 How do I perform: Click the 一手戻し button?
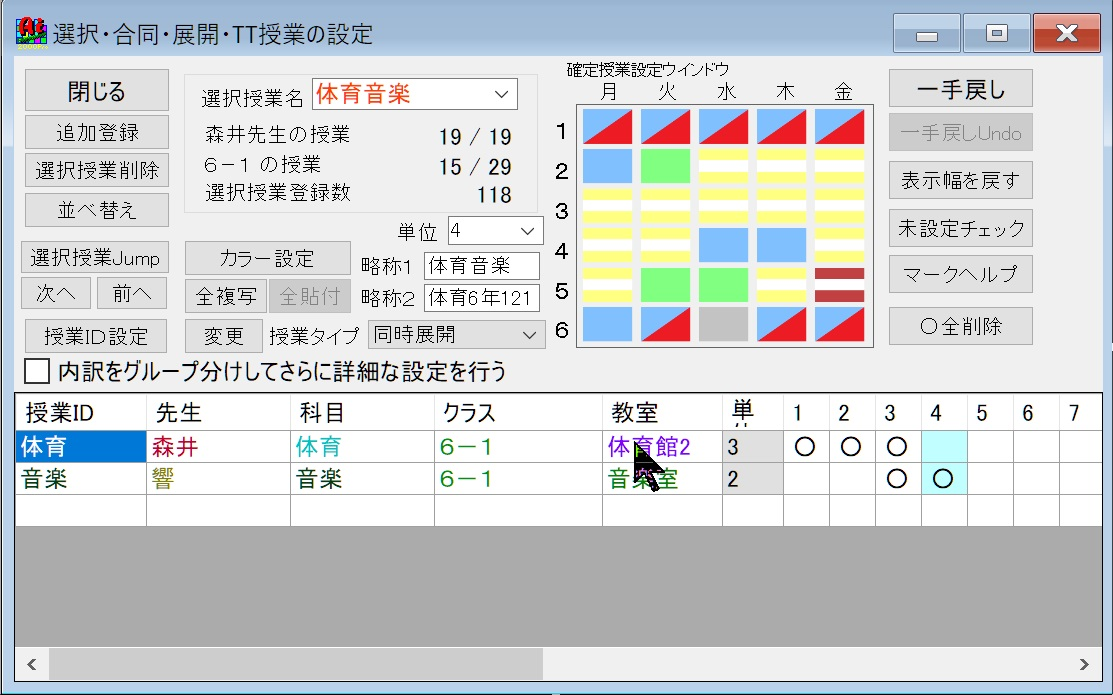tap(960, 89)
